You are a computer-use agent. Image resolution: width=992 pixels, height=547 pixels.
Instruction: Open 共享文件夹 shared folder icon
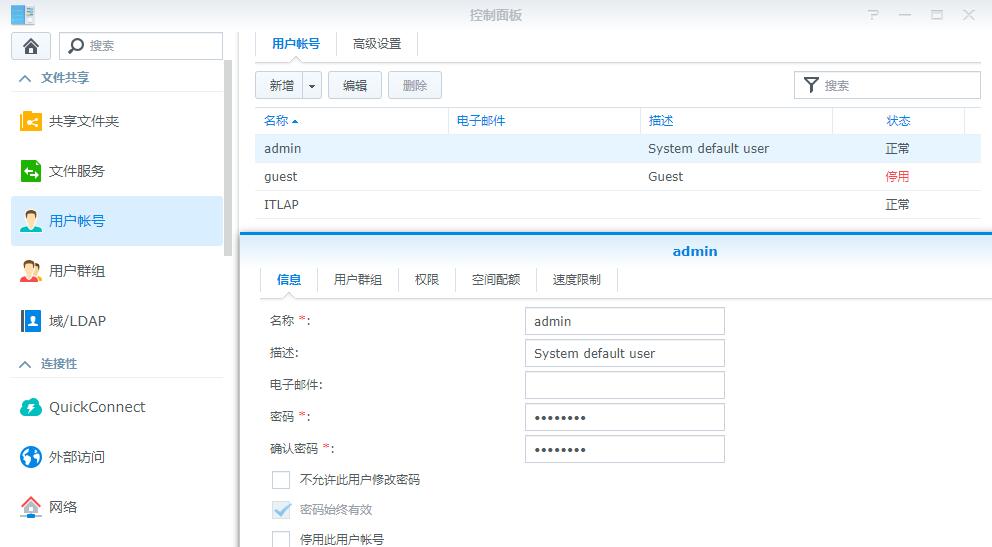pyautogui.click(x=31, y=121)
